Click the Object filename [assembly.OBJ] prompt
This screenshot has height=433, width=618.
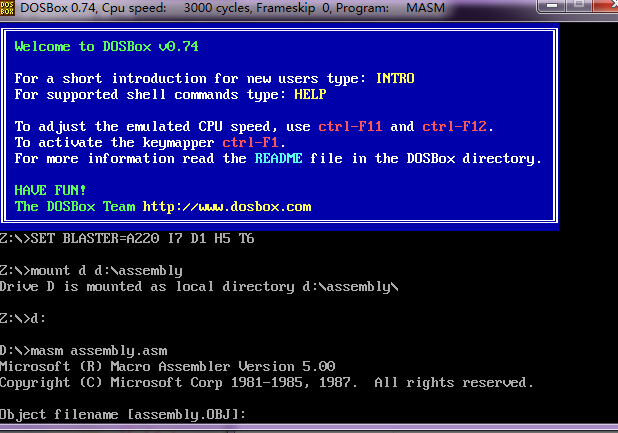coord(123,414)
